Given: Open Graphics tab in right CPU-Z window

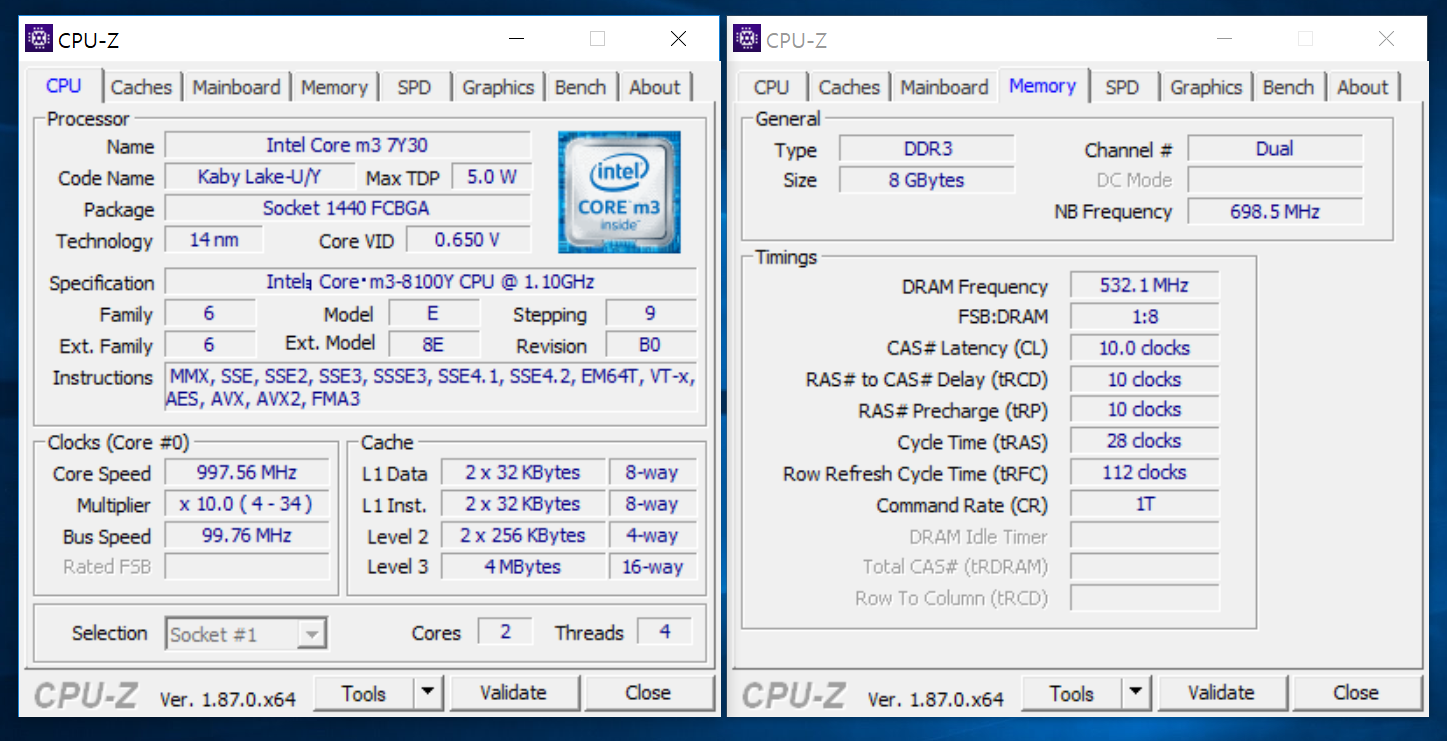Looking at the screenshot, I should point(1205,87).
